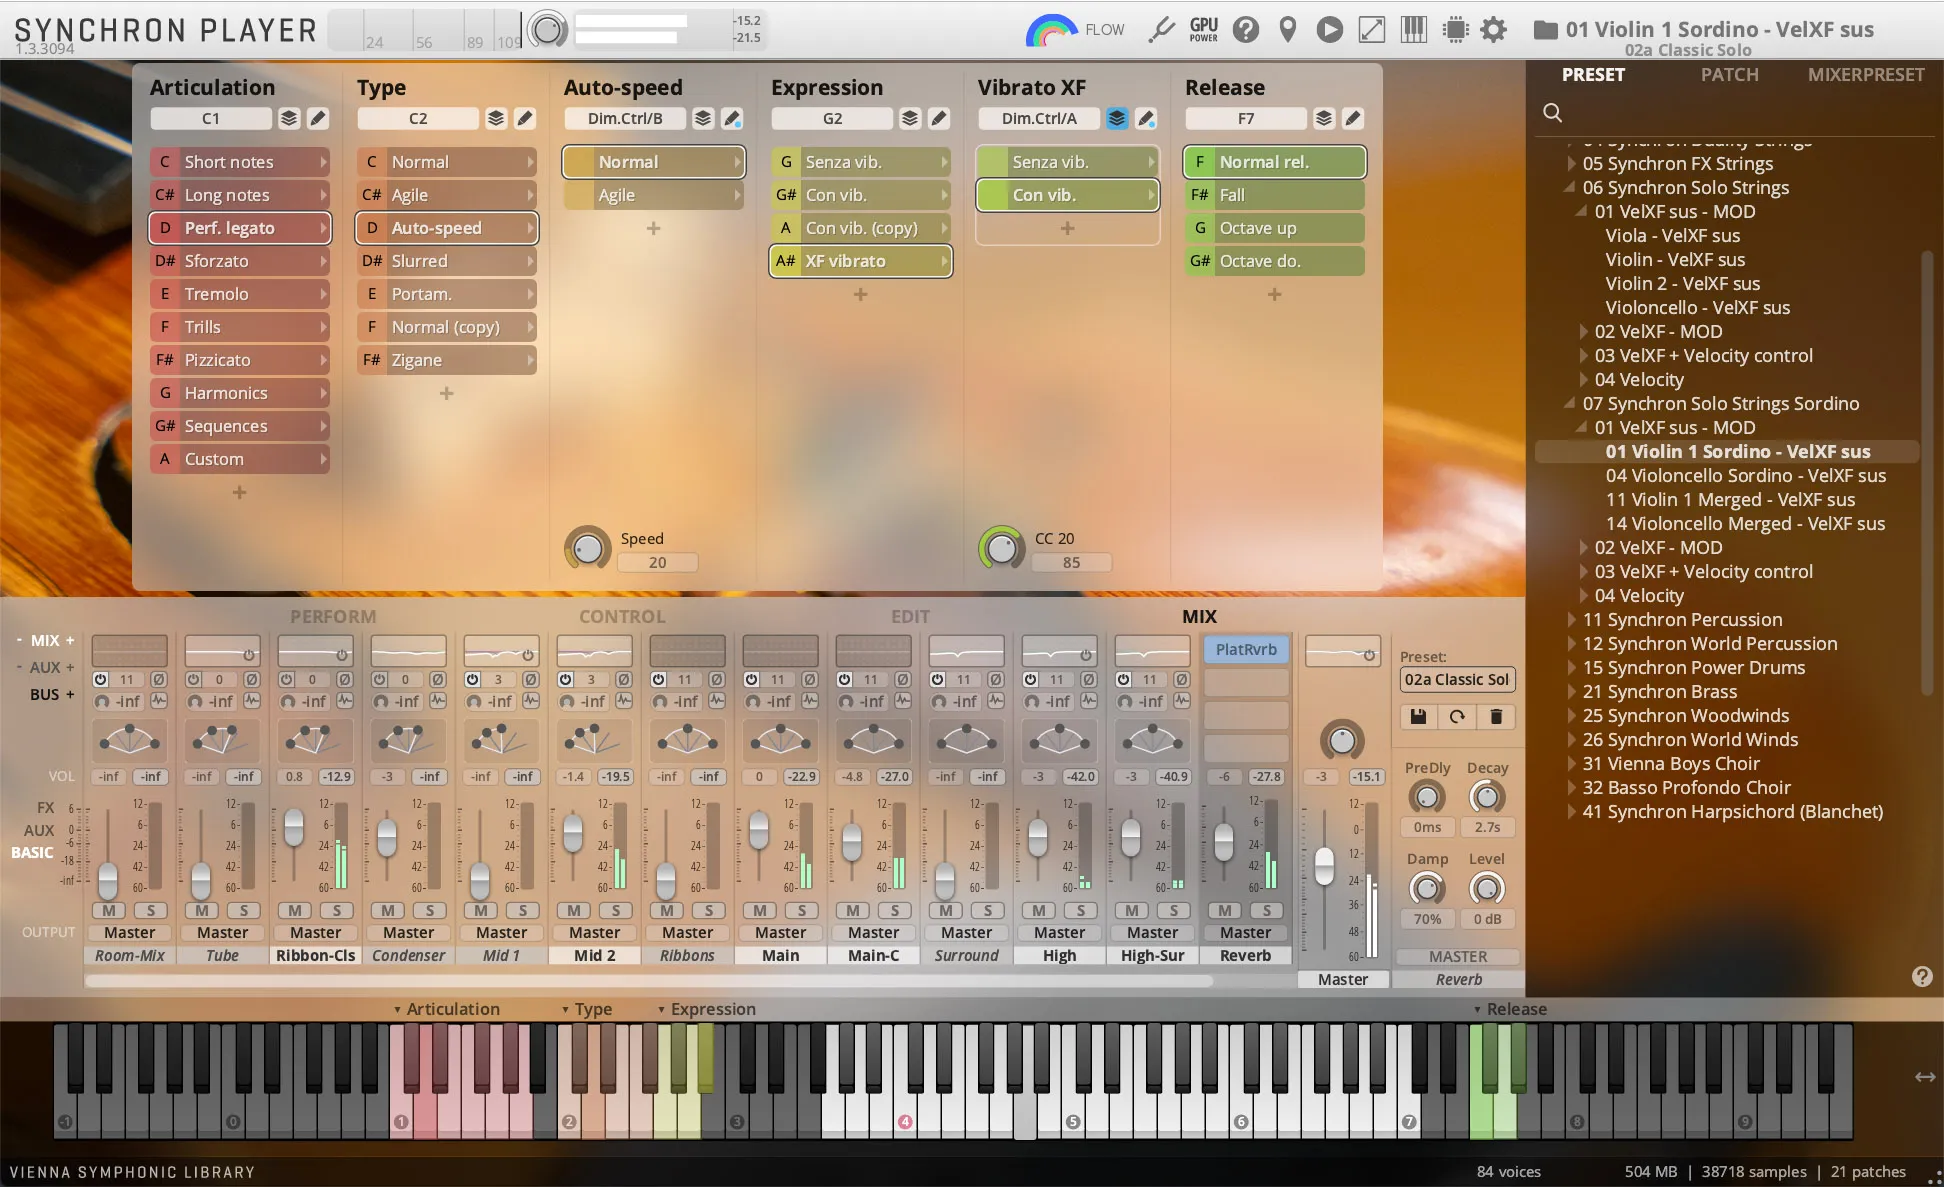Mute the Ribbon-Cls channel
Image resolution: width=1944 pixels, height=1187 pixels.
pyautogui.click(x=296, y=910)
